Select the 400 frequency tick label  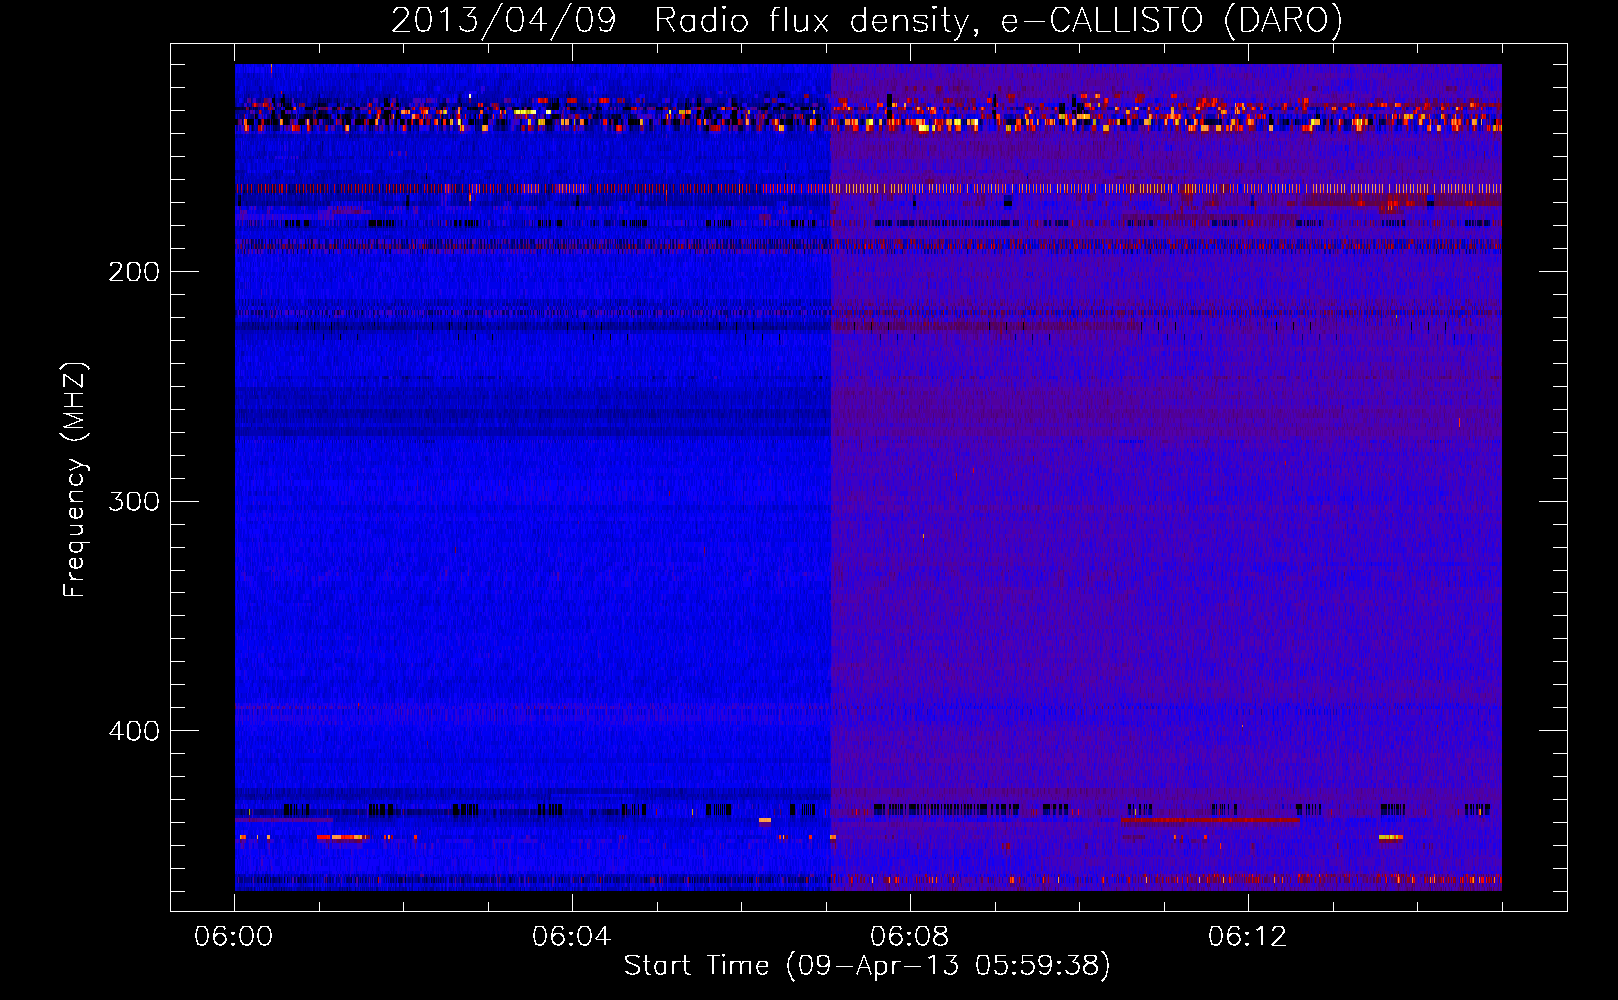(x=134, y=730)
